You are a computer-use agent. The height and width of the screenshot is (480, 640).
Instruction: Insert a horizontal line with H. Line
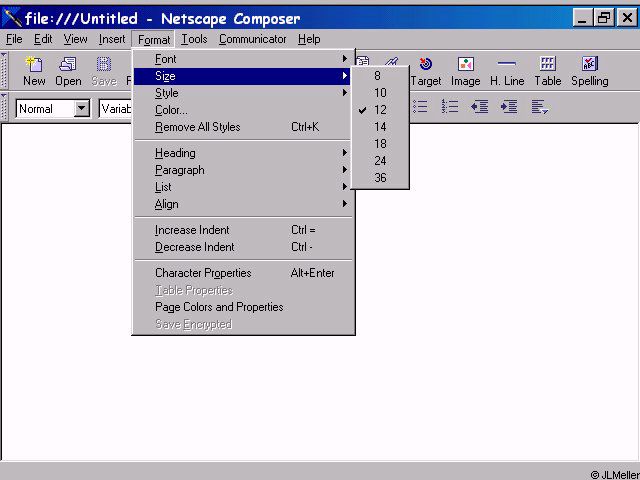coord(507,71)
